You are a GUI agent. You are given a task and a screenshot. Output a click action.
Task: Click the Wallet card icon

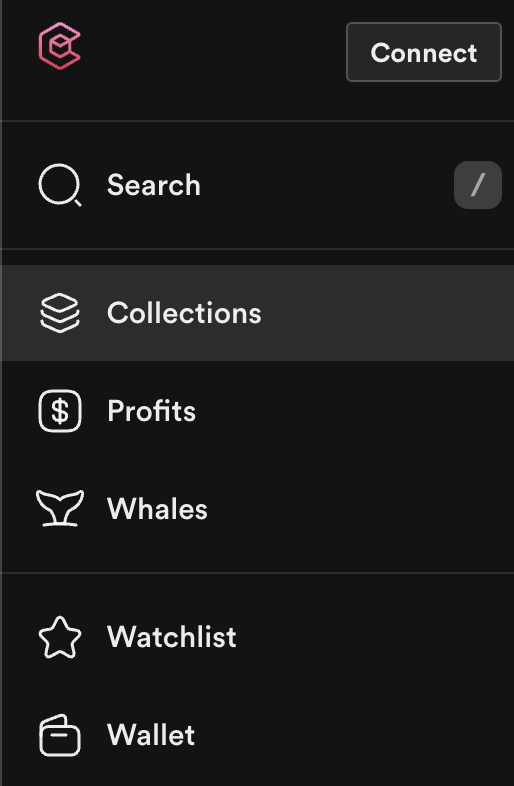coord(60,735)
